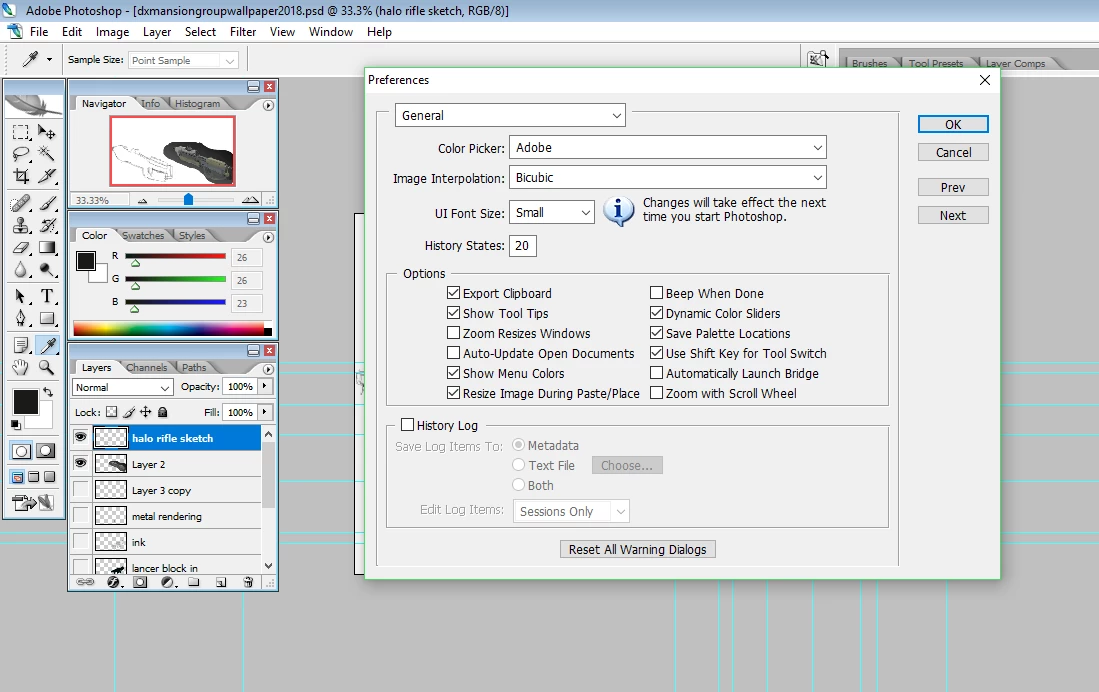Switch to Quick Mask mode
This screenshot has height=692, width=1099.
click(46, 451)
